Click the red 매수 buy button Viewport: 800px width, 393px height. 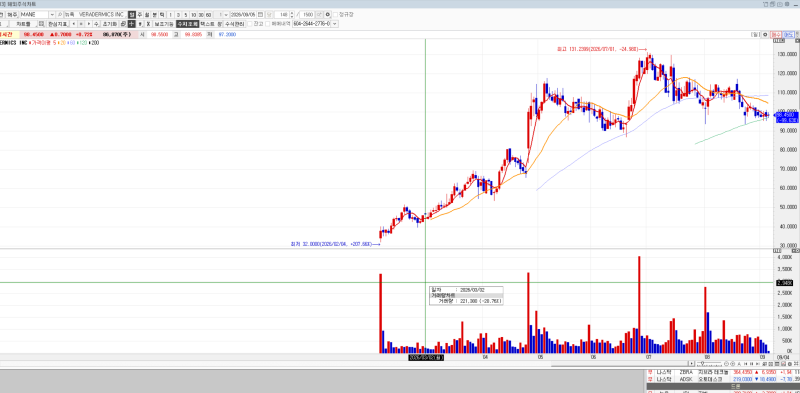click(776, 35)
